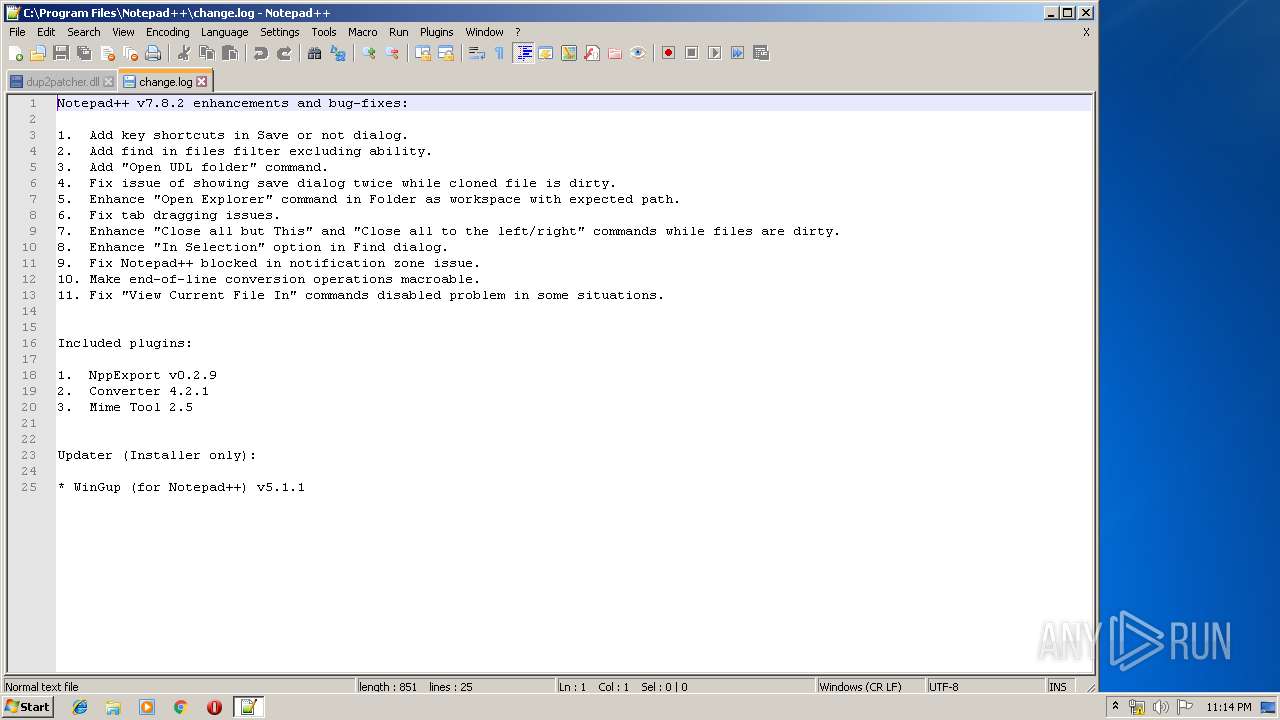Toggle Word wrap toolbar icon

pos(477,53)
